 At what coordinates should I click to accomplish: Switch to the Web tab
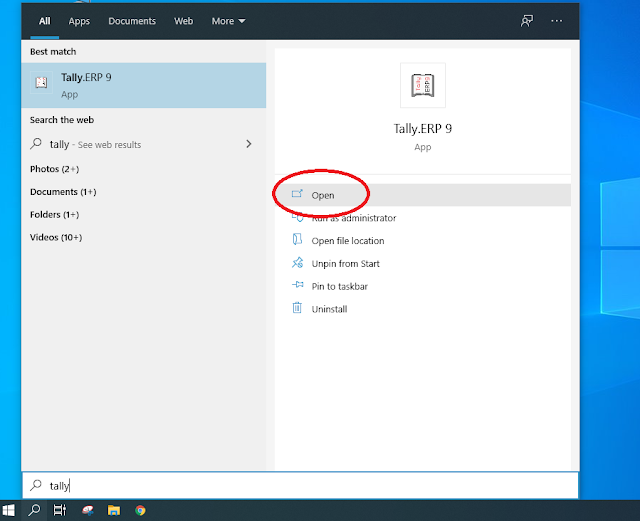tap(183, 21)
